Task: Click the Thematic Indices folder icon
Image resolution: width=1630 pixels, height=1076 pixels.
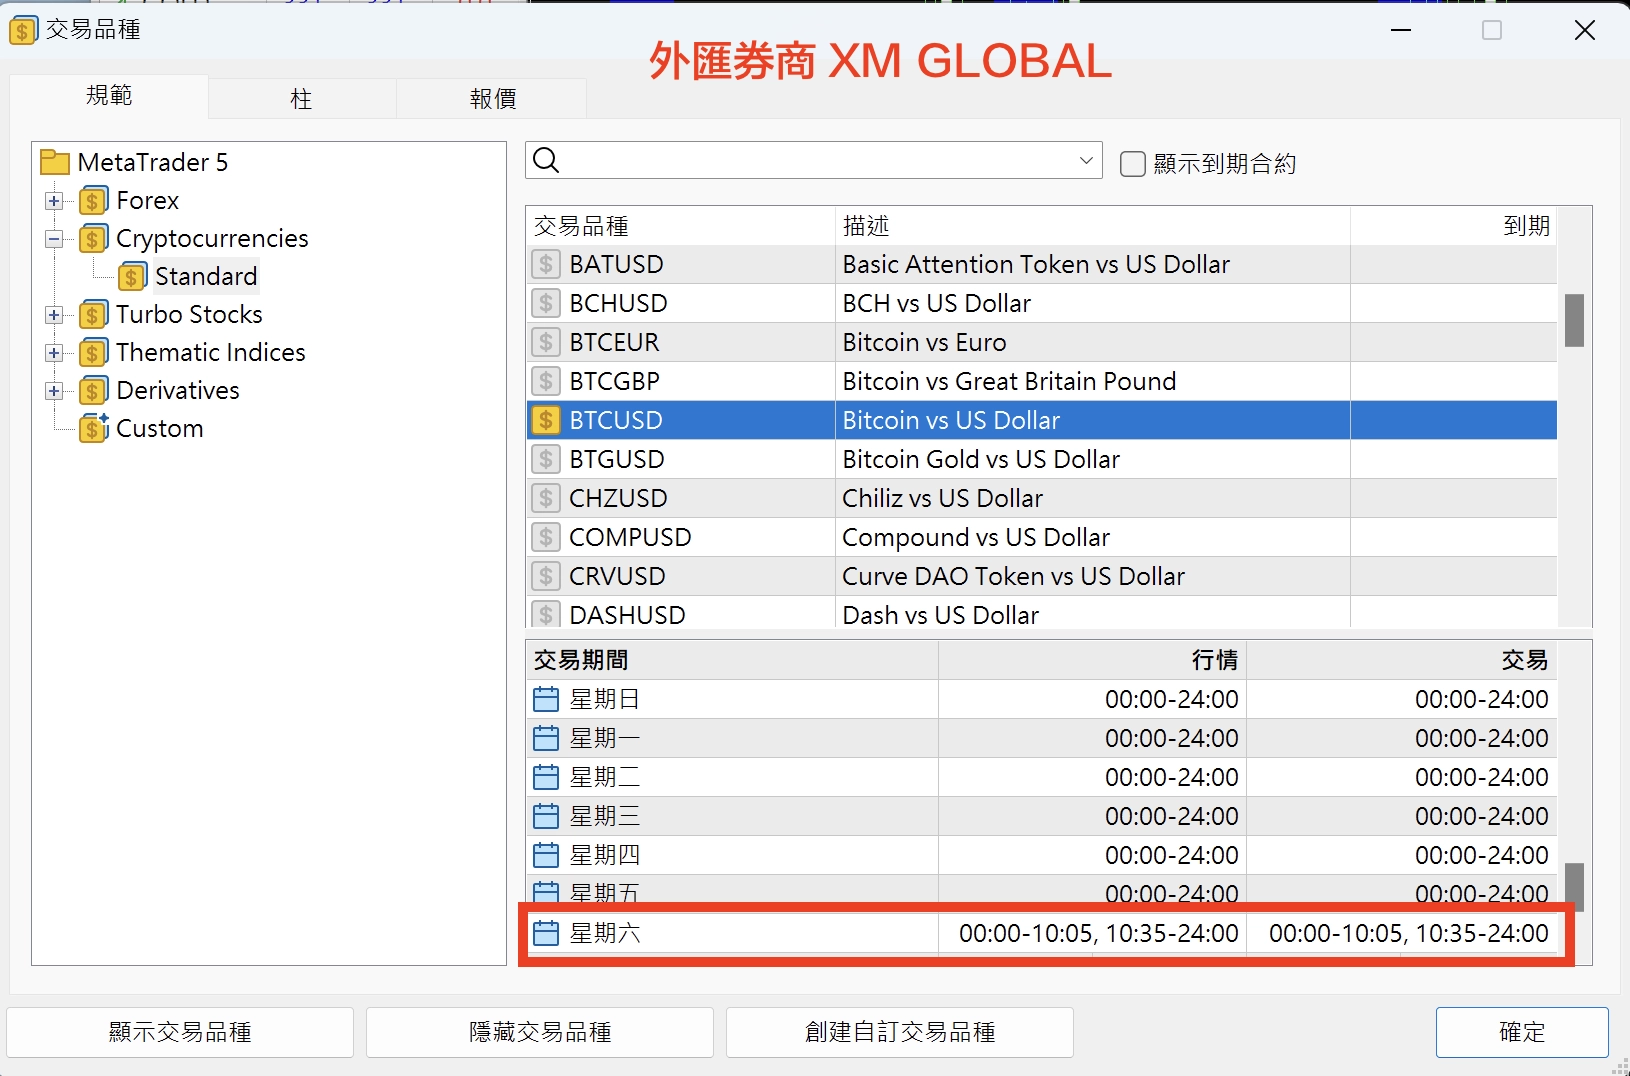Action: (93, 353)
